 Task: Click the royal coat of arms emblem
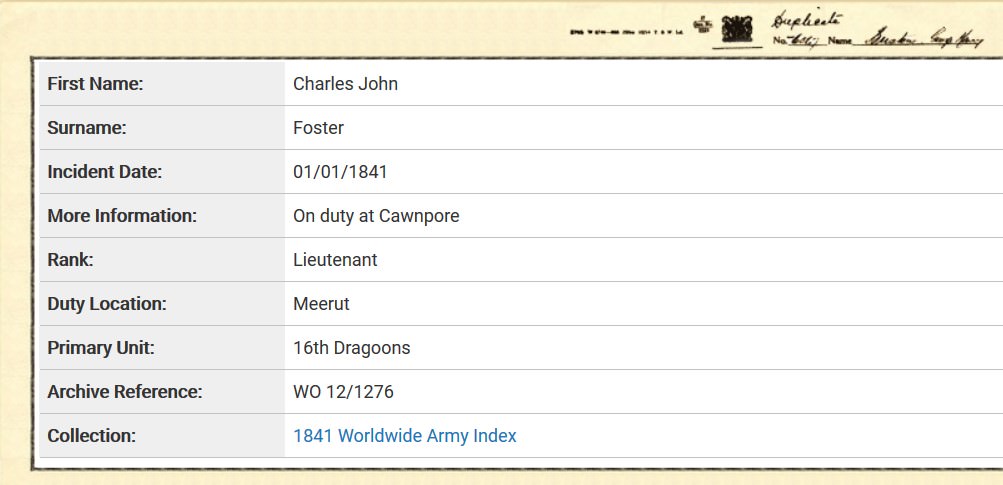tap(737, 29)
